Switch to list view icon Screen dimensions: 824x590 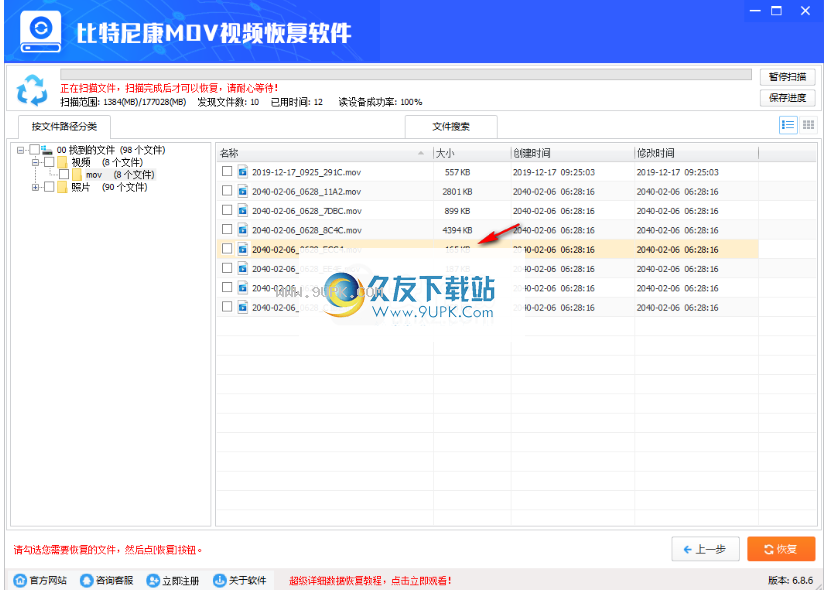pos(788,125)
